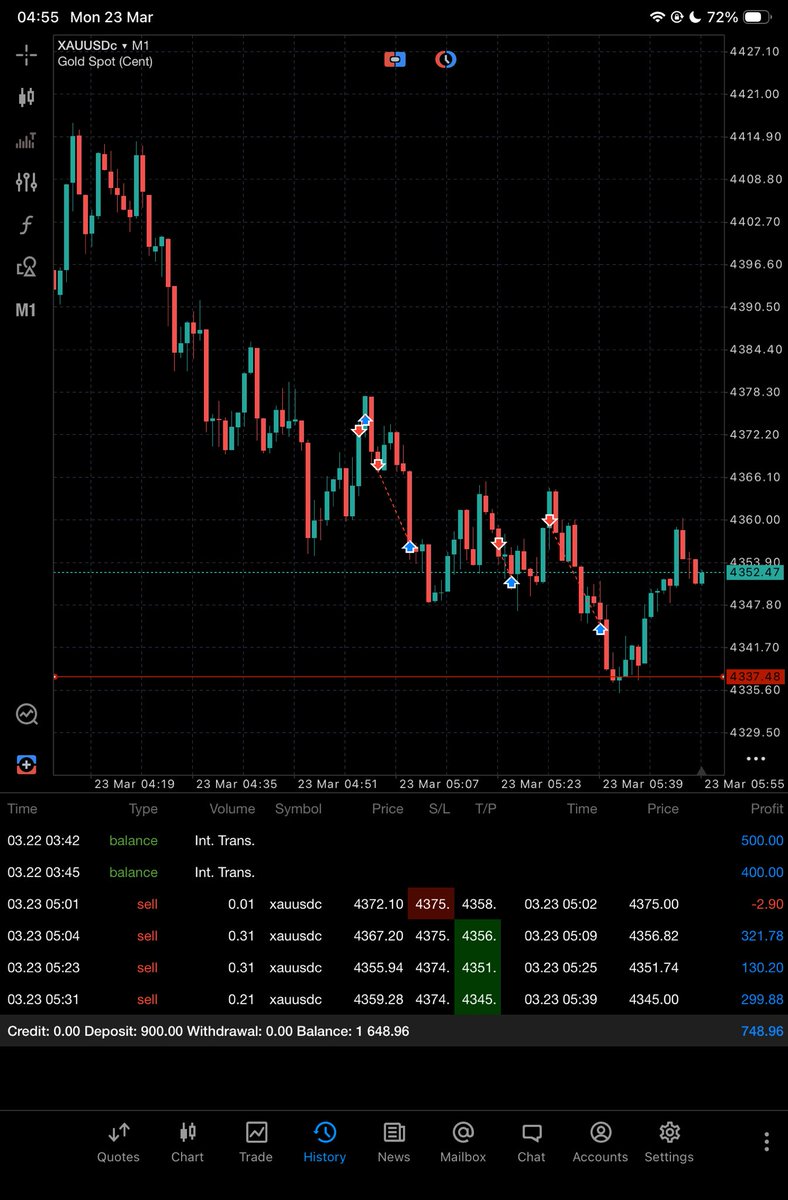Open the News tab
The height and width of the screenshot is (1200, 788).
(394, 1142)
